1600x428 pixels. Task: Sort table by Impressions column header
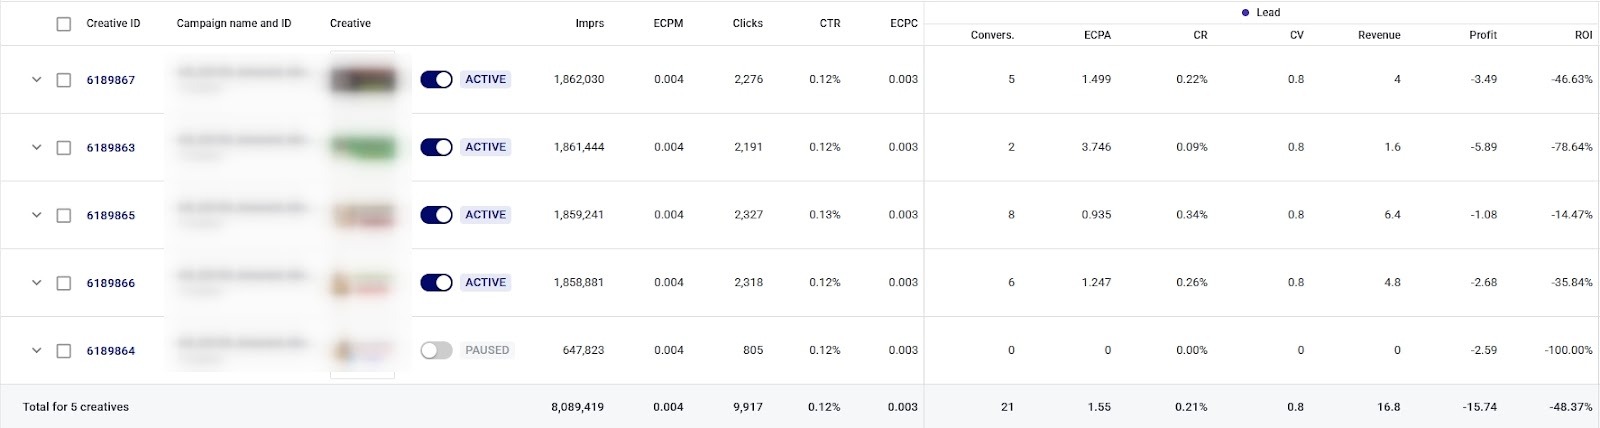pos(589,24)
